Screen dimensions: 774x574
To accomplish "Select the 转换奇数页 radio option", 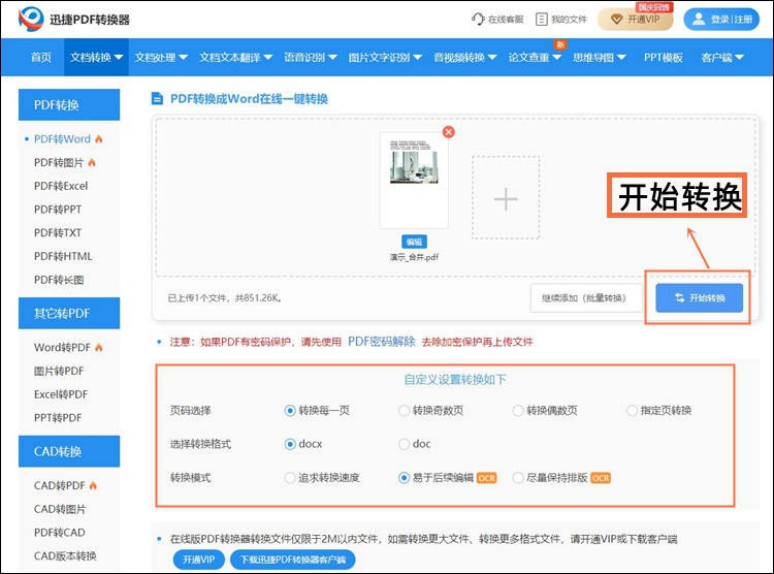I will pos(404,410).
